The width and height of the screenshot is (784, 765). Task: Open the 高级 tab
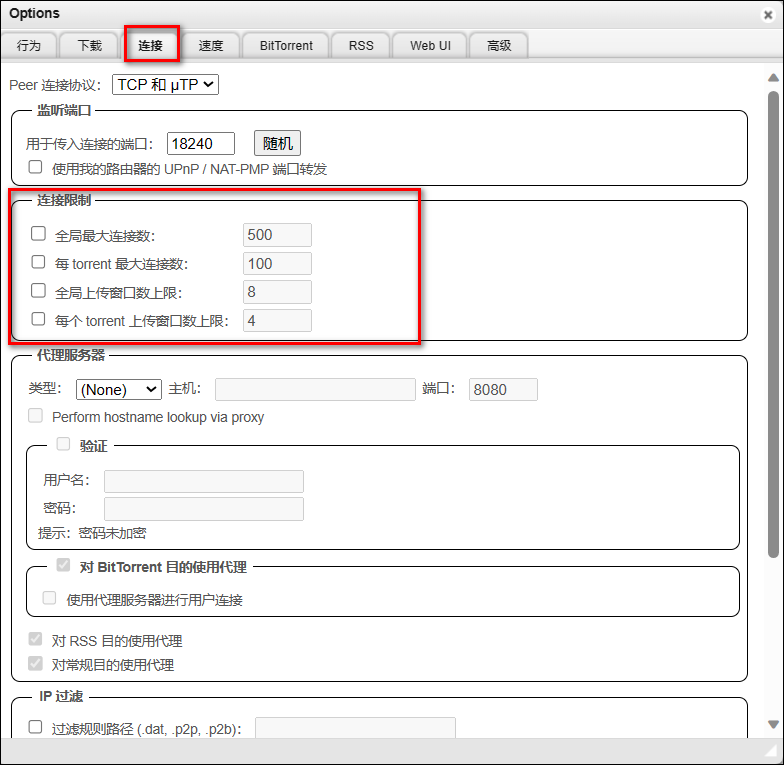click(499, 46)
